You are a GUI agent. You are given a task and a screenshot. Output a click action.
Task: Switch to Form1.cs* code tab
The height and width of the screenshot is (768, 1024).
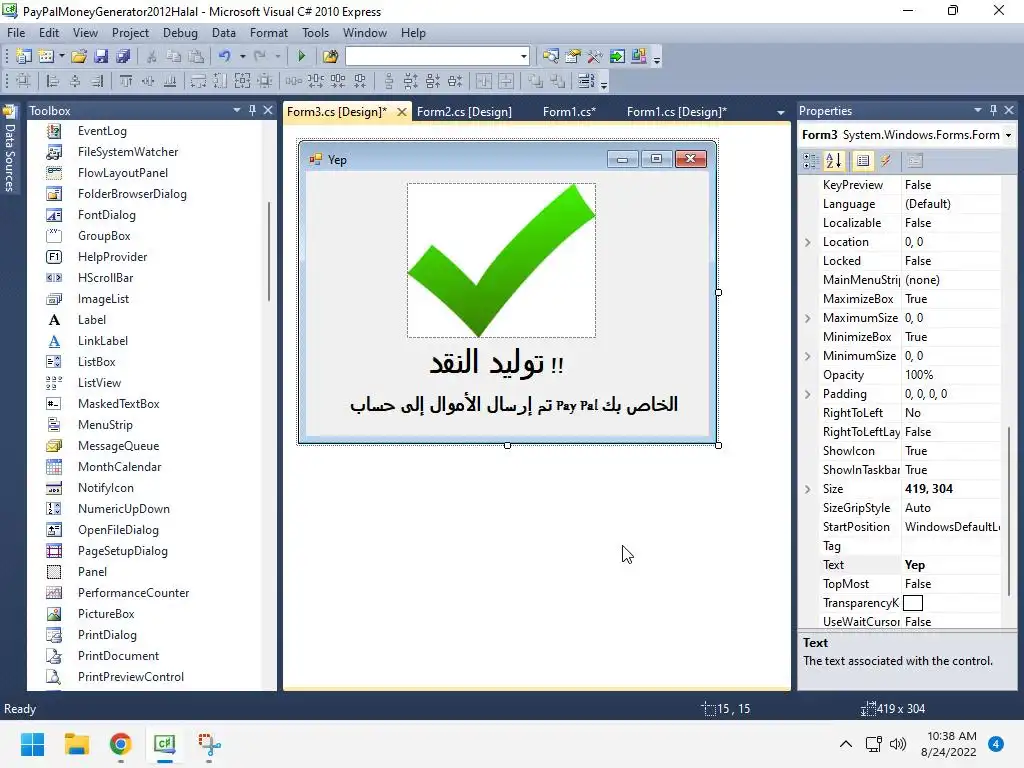click(x=569, y=112)
